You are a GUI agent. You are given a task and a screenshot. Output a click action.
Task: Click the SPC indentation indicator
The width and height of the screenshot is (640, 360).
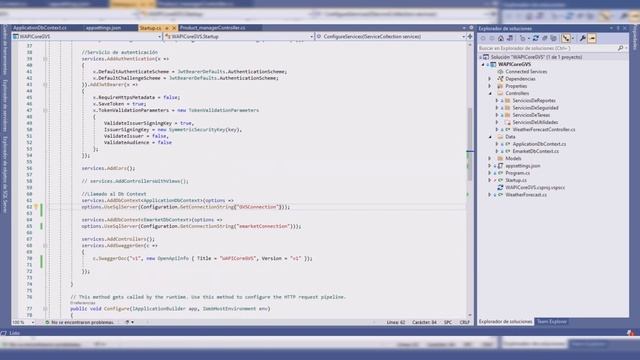(448, 322)
